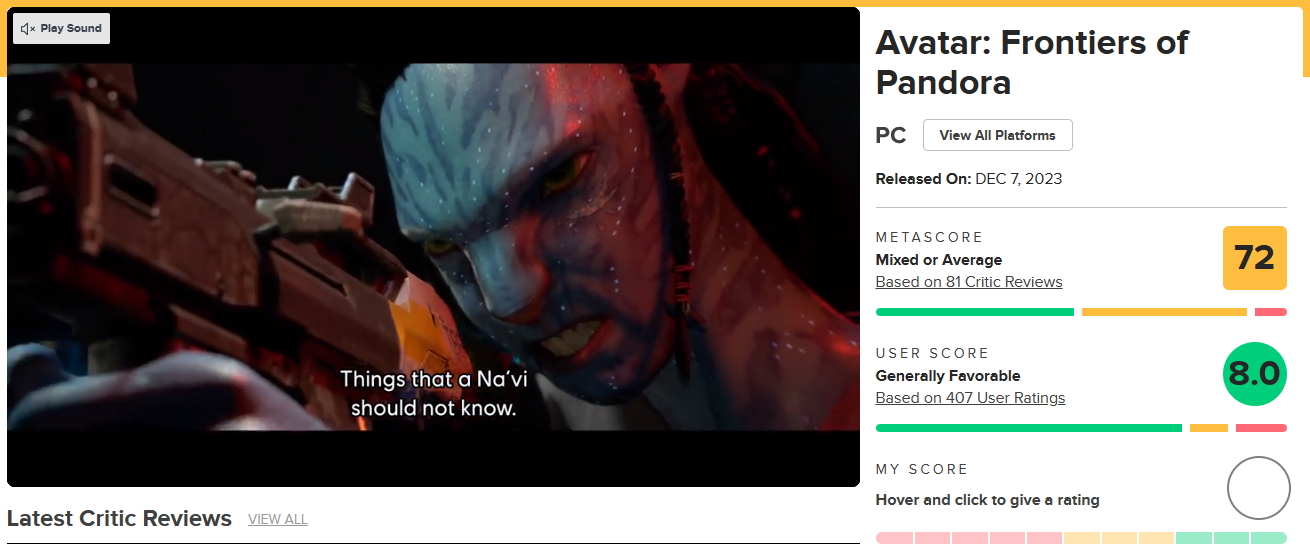Screen dimensions: 1310x555
Task: Click the game trailer video with subtitles
Action: [x=433, y=247]
